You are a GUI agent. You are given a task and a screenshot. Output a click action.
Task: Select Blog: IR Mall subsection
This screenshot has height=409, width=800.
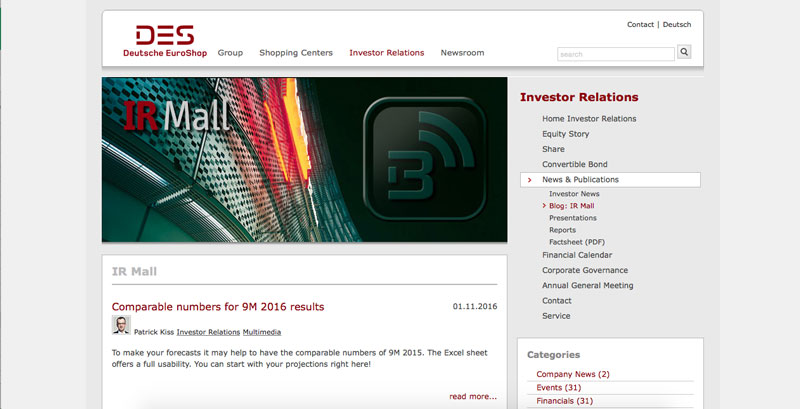click(571, 206)
